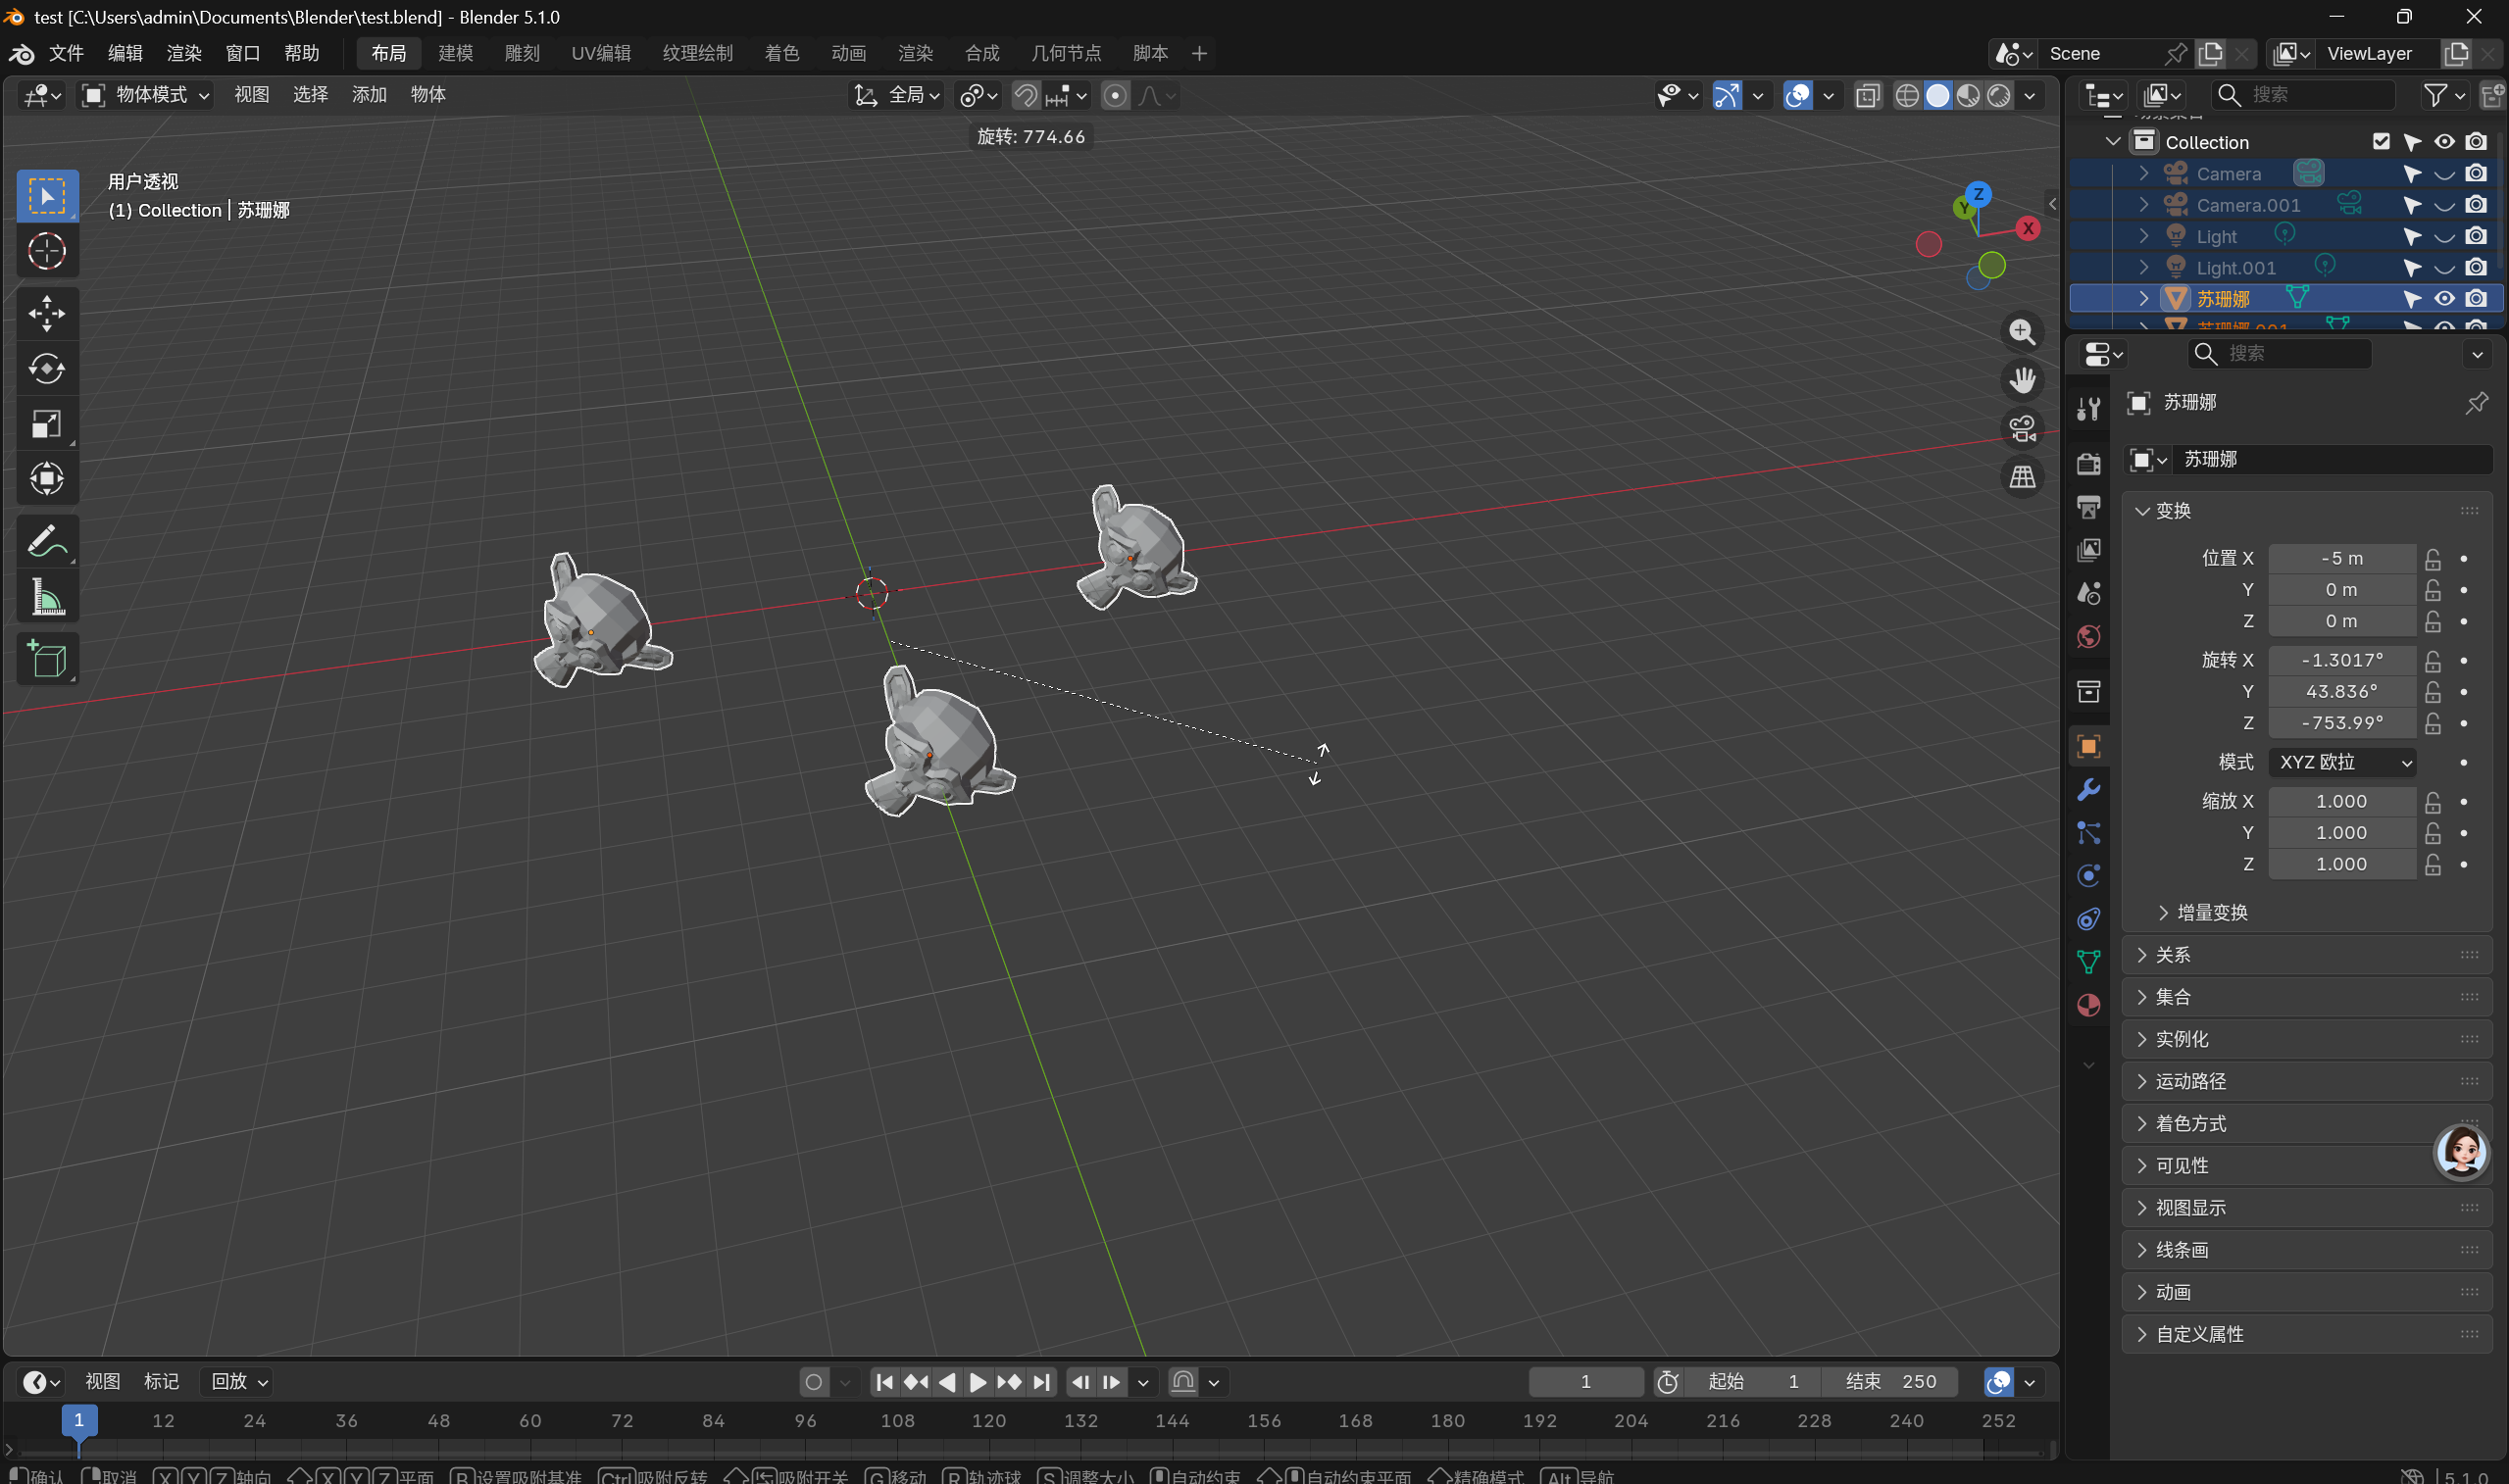This screenshot has height=1484, width=2509.
Task: Click the Add Cube tool icon
Action: [x=46, y=659]
